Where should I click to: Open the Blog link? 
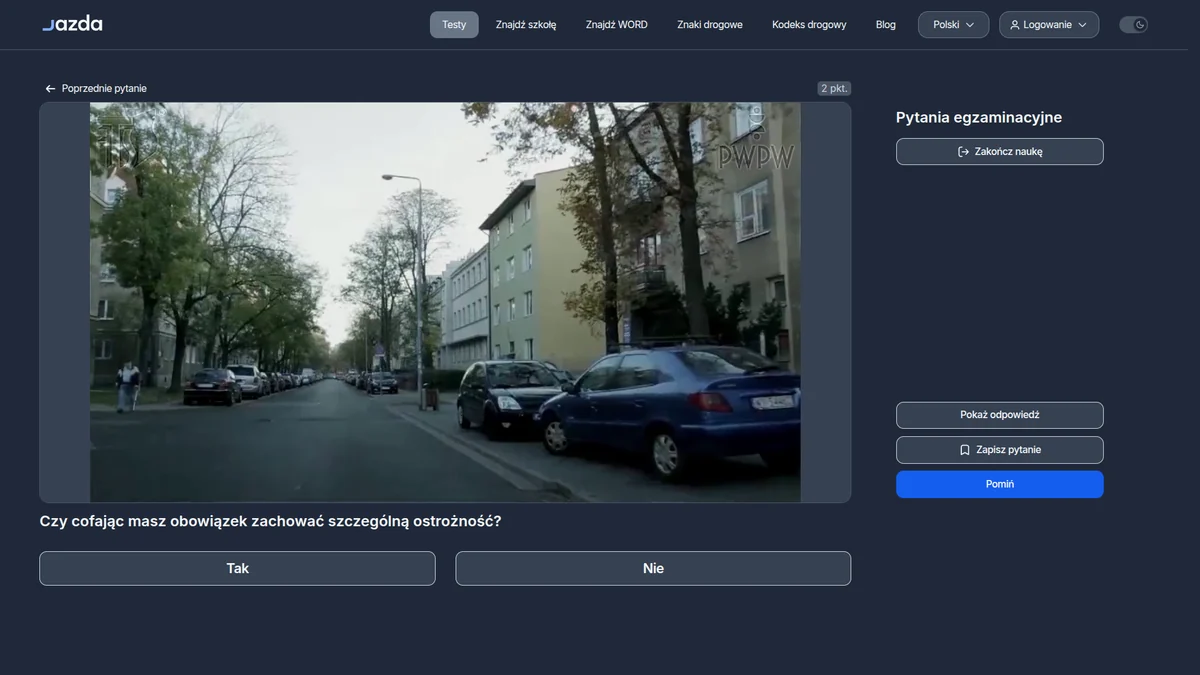886,25
